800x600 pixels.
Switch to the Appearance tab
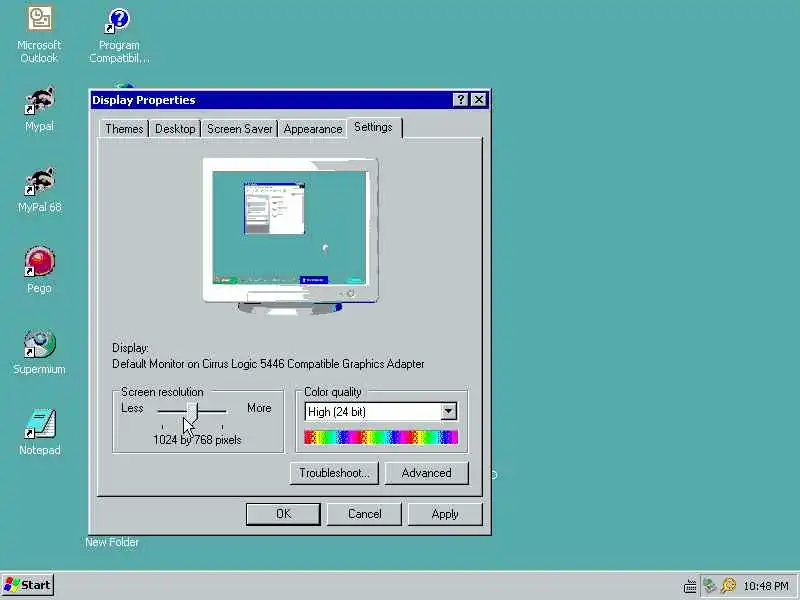click(x=313, y=129)
